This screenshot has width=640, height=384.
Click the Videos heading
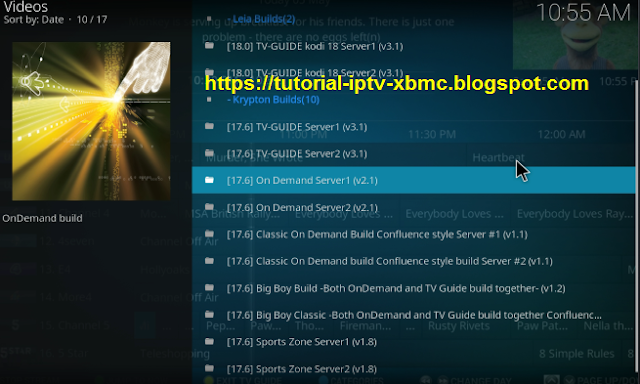click(x=26, y=7)
